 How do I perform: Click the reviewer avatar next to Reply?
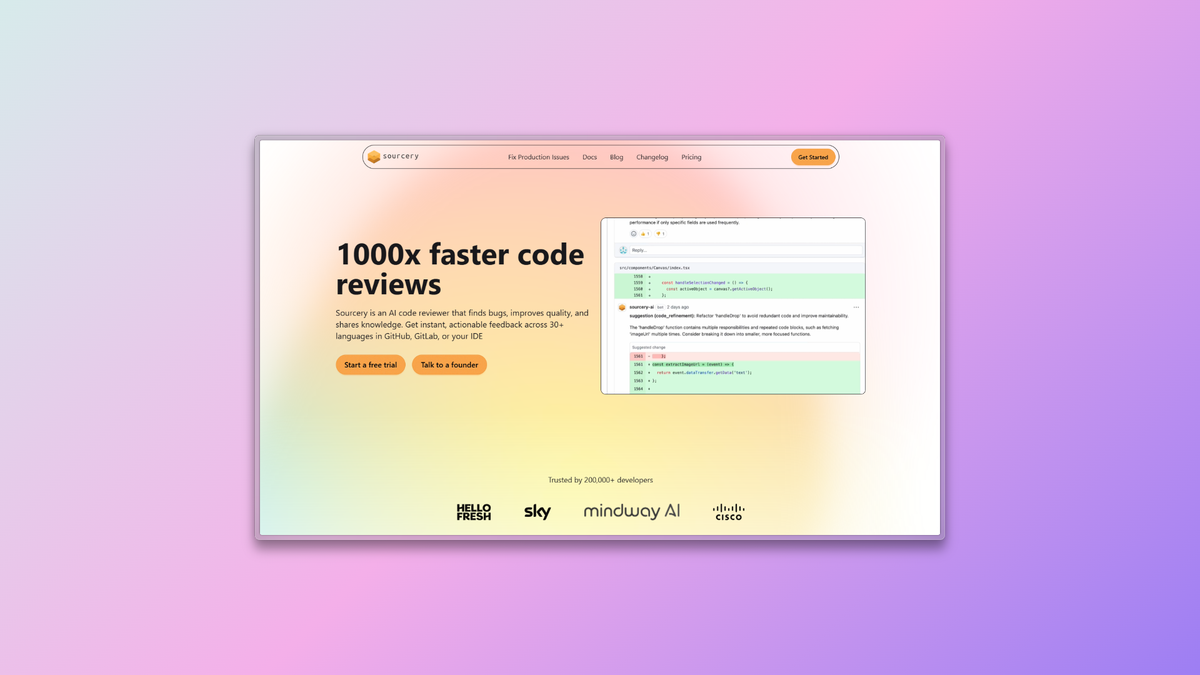click(x=623, y=250)
